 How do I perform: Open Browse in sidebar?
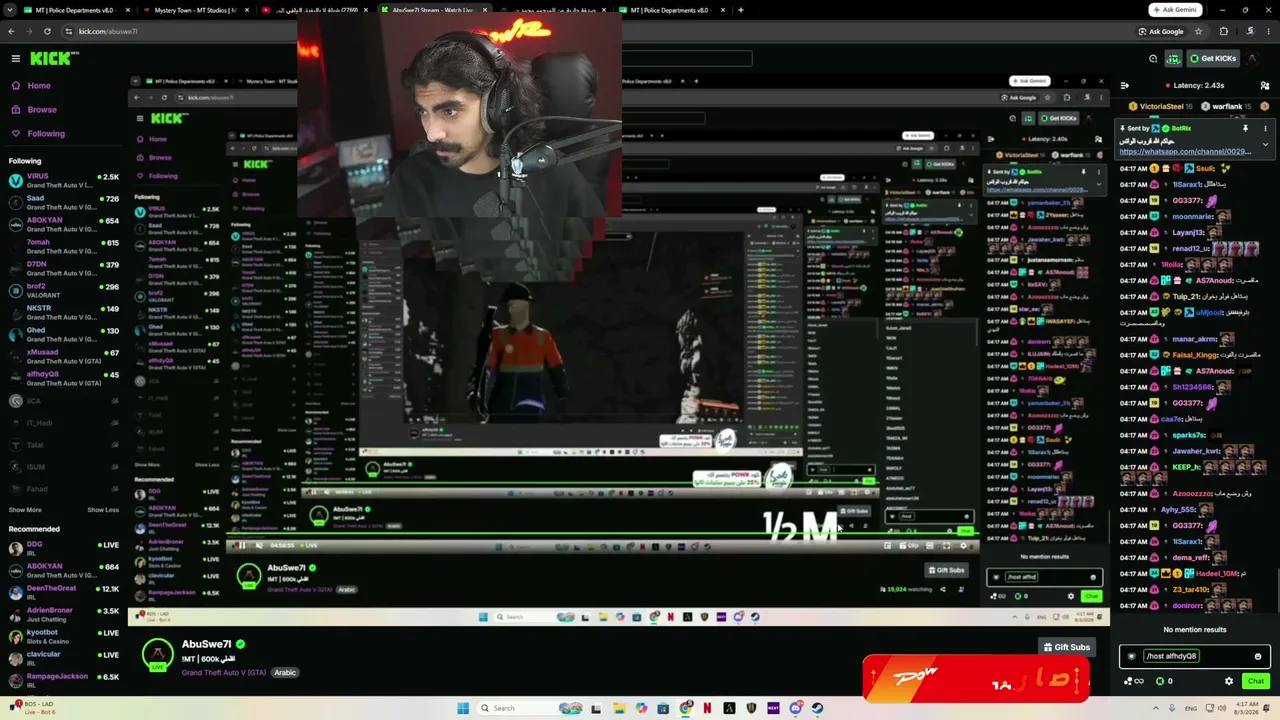(x=42, y=110)
